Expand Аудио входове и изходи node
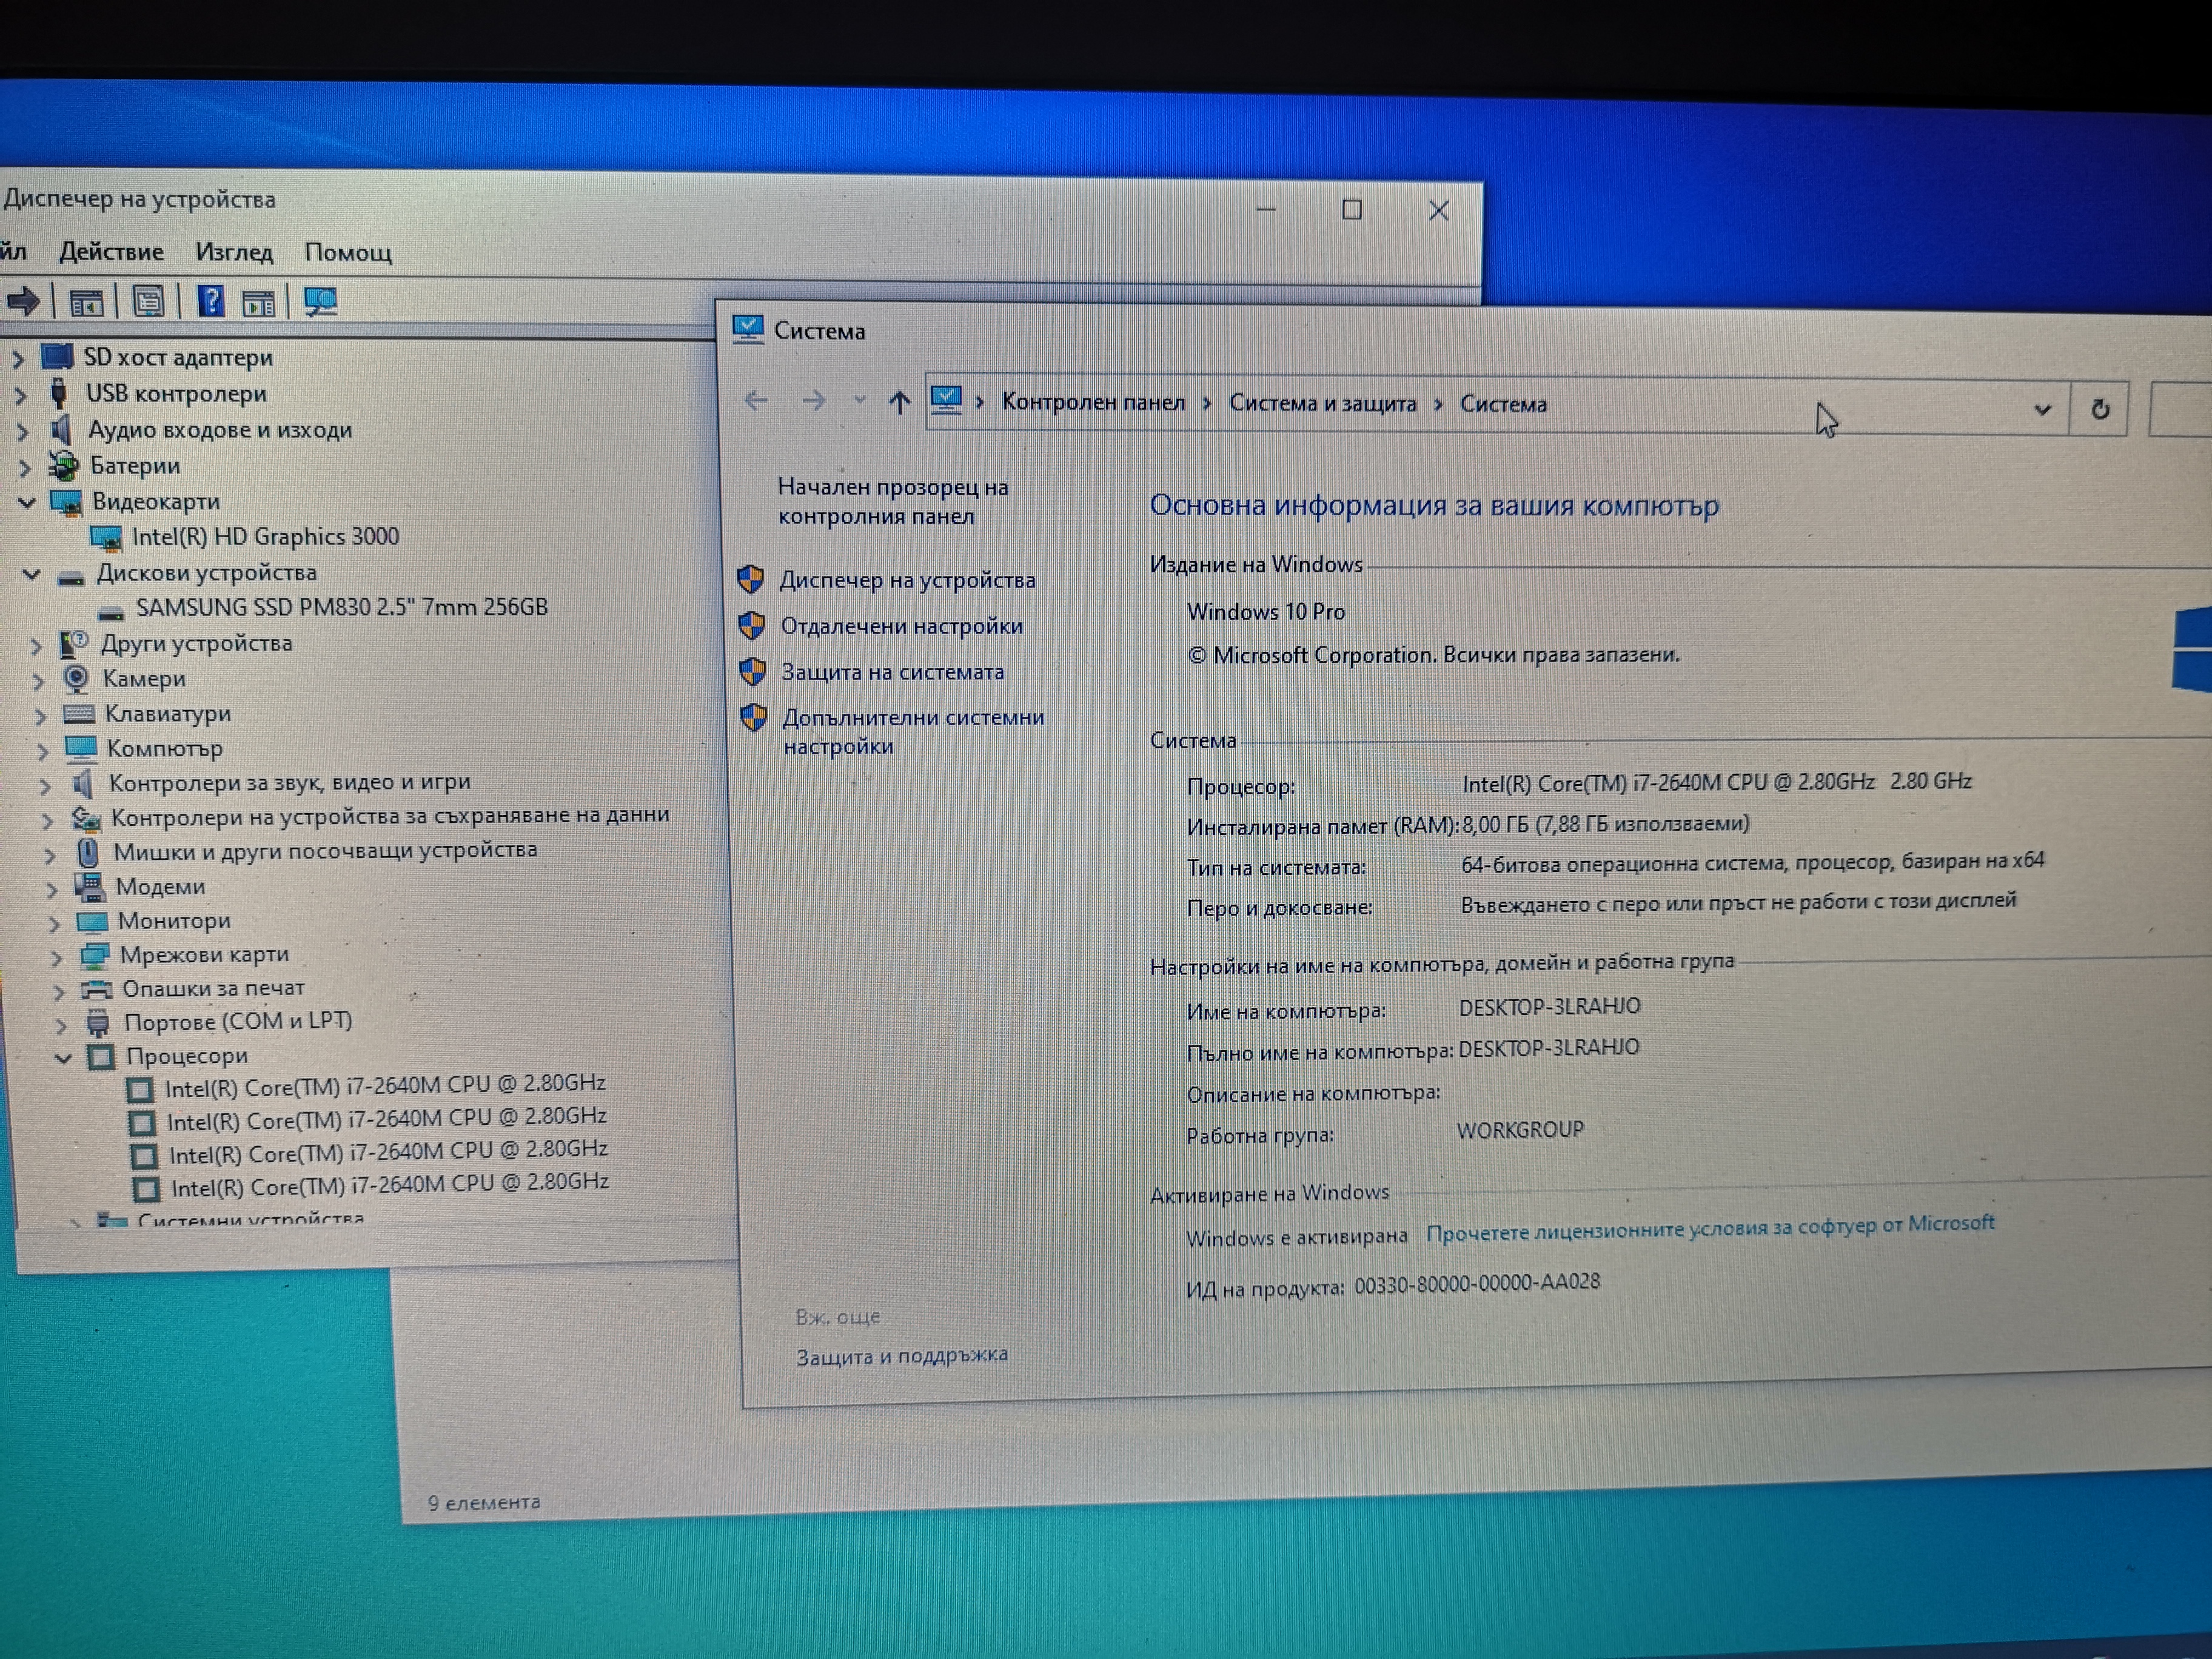 pos(23,431)
